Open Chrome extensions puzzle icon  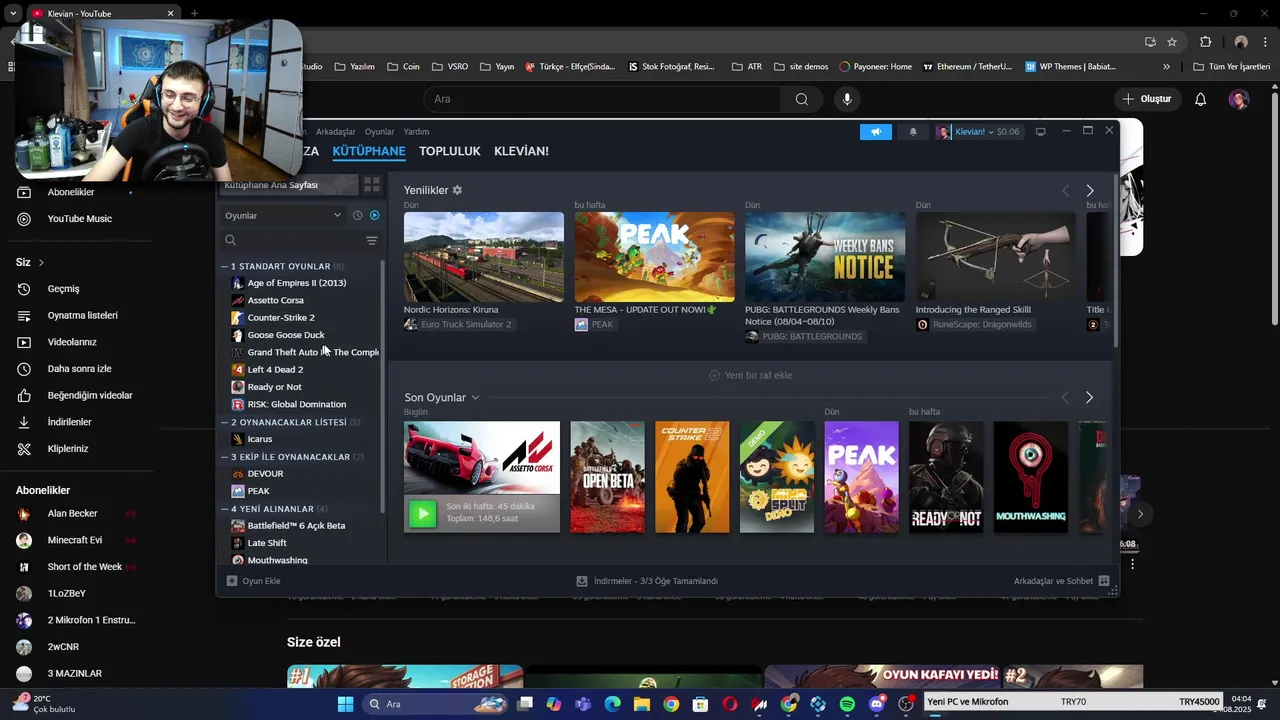tap(1205, 42)
